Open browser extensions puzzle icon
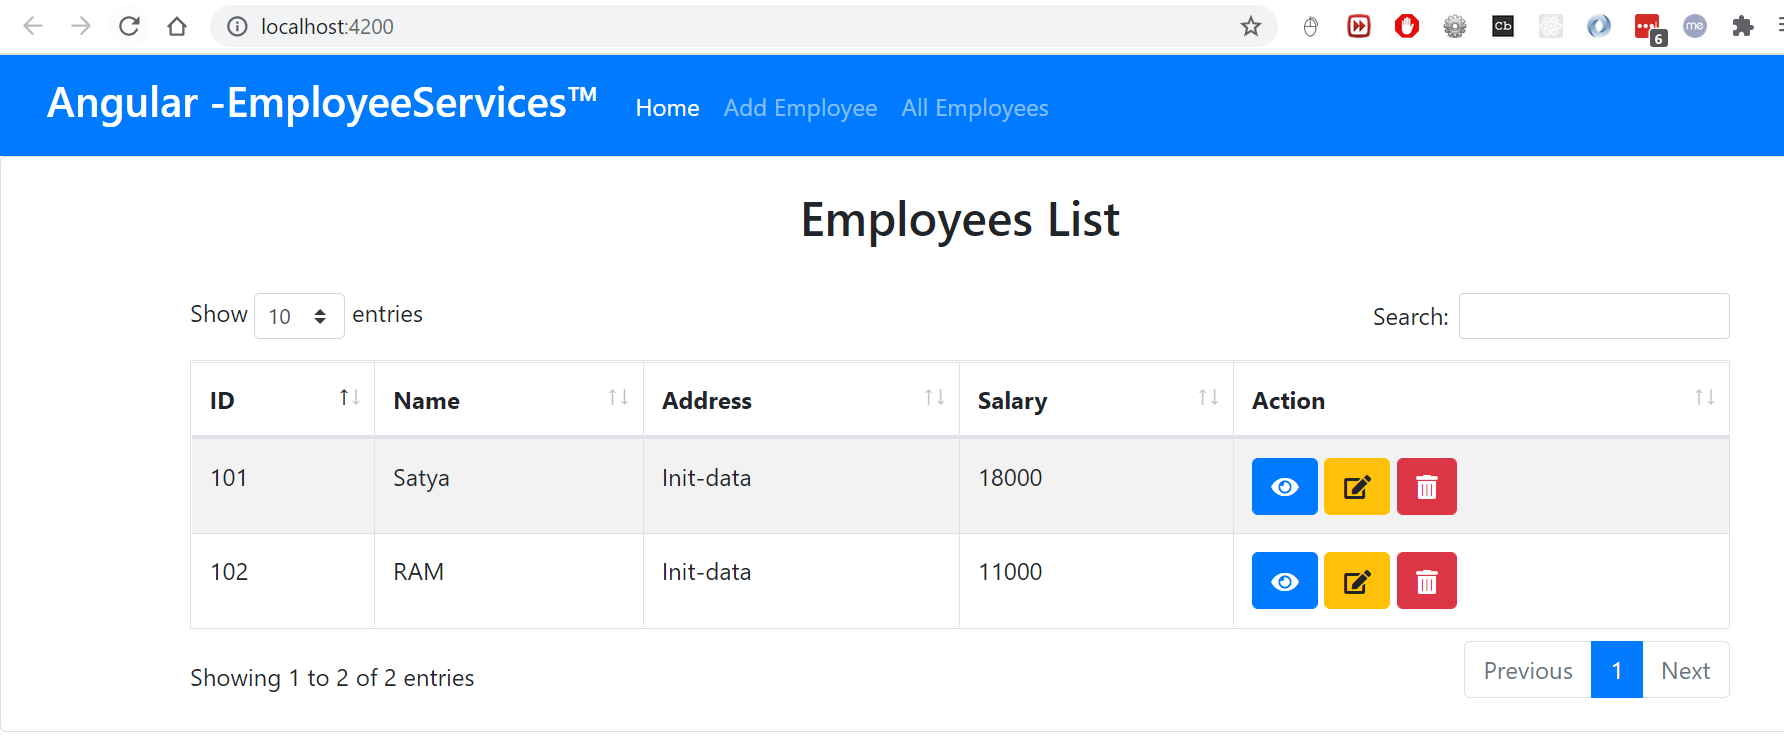1784x737 pixels. tap(1742, 27)
